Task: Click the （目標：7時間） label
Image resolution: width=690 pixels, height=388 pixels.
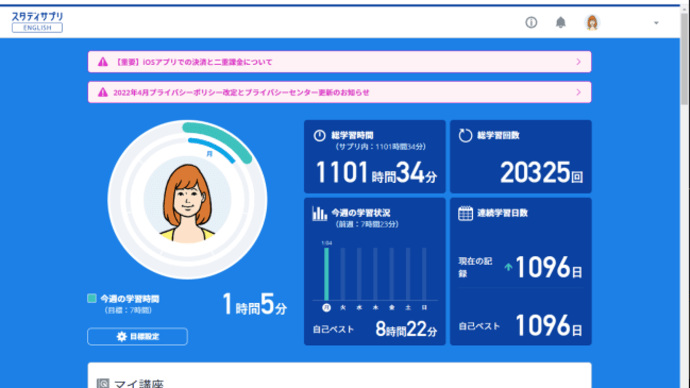Action: [128, 310]
